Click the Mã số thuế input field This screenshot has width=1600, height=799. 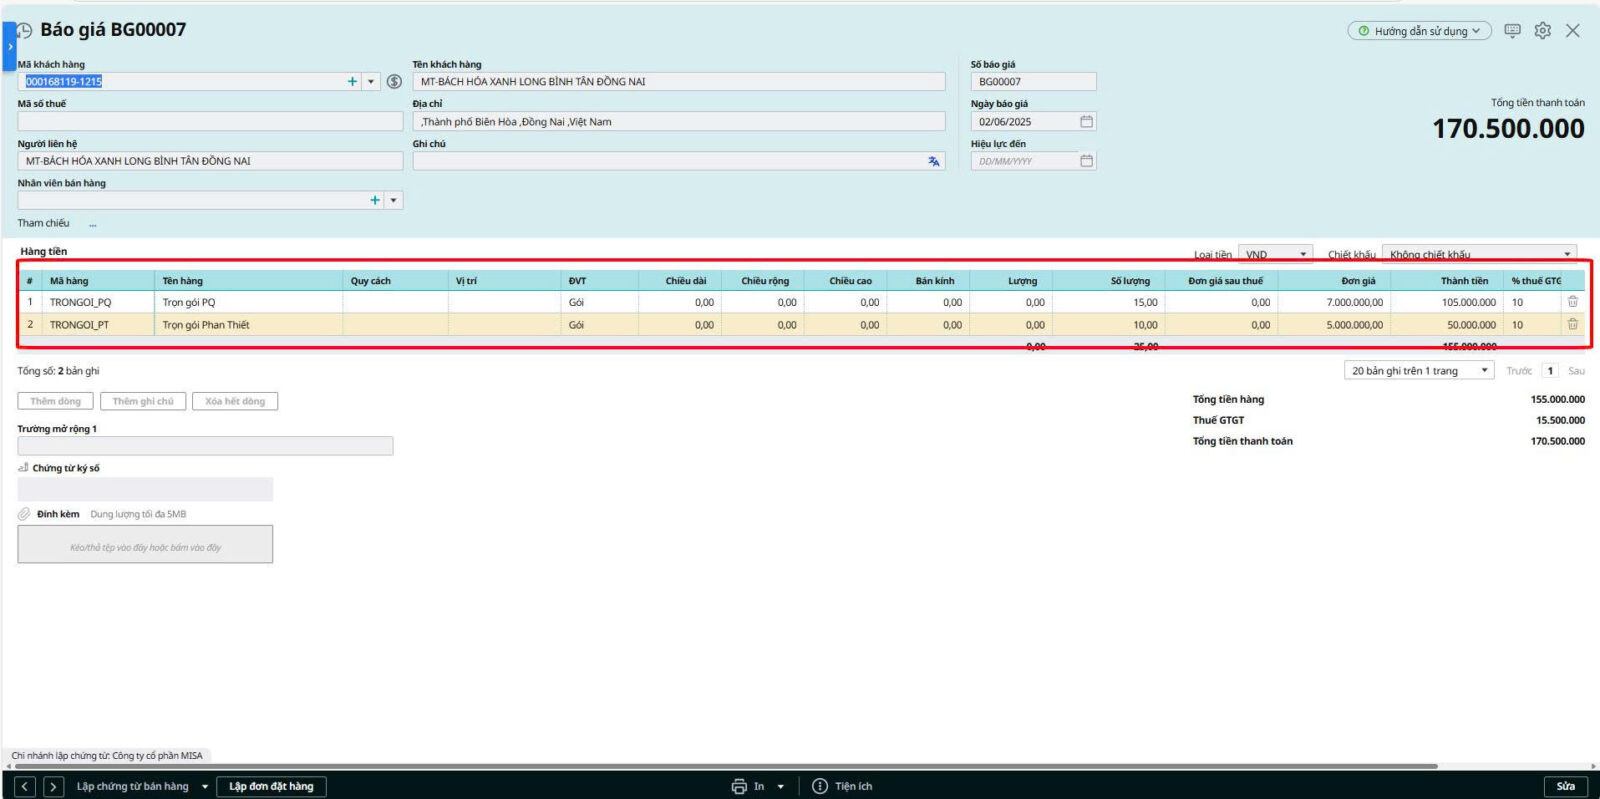click(x=210, y=122)
